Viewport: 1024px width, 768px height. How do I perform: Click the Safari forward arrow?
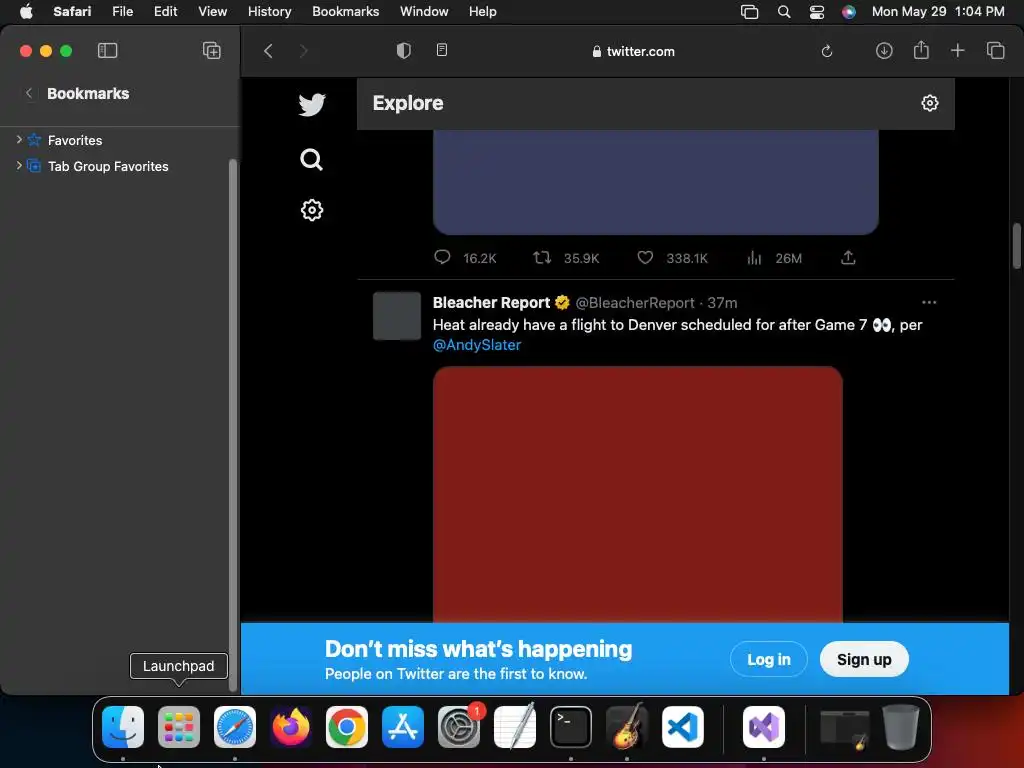tap(303, 51)
